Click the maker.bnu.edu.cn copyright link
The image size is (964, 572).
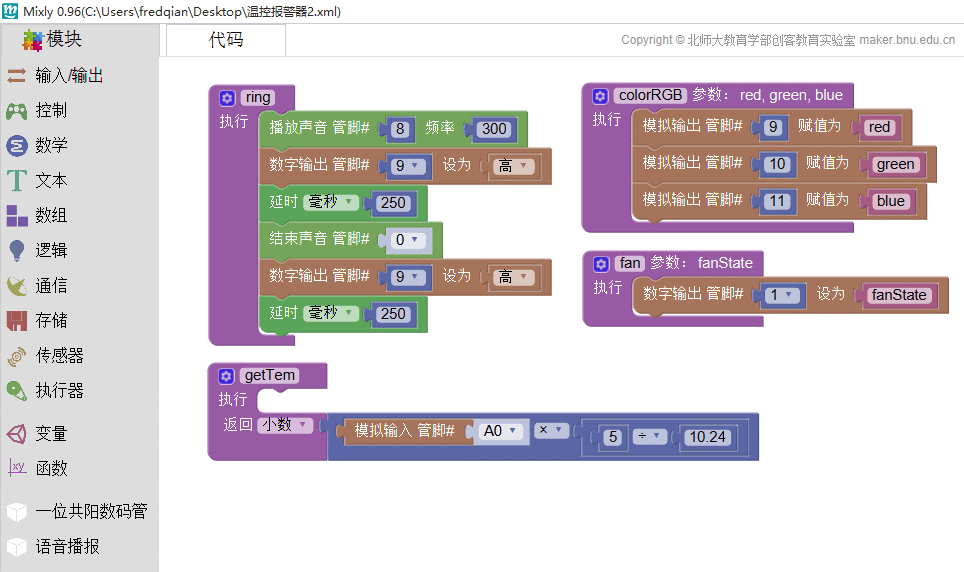click(907, 40)
